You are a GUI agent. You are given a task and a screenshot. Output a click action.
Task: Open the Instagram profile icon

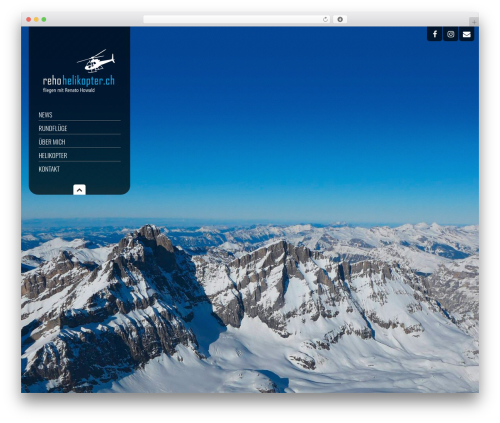[x=451, y=34]
